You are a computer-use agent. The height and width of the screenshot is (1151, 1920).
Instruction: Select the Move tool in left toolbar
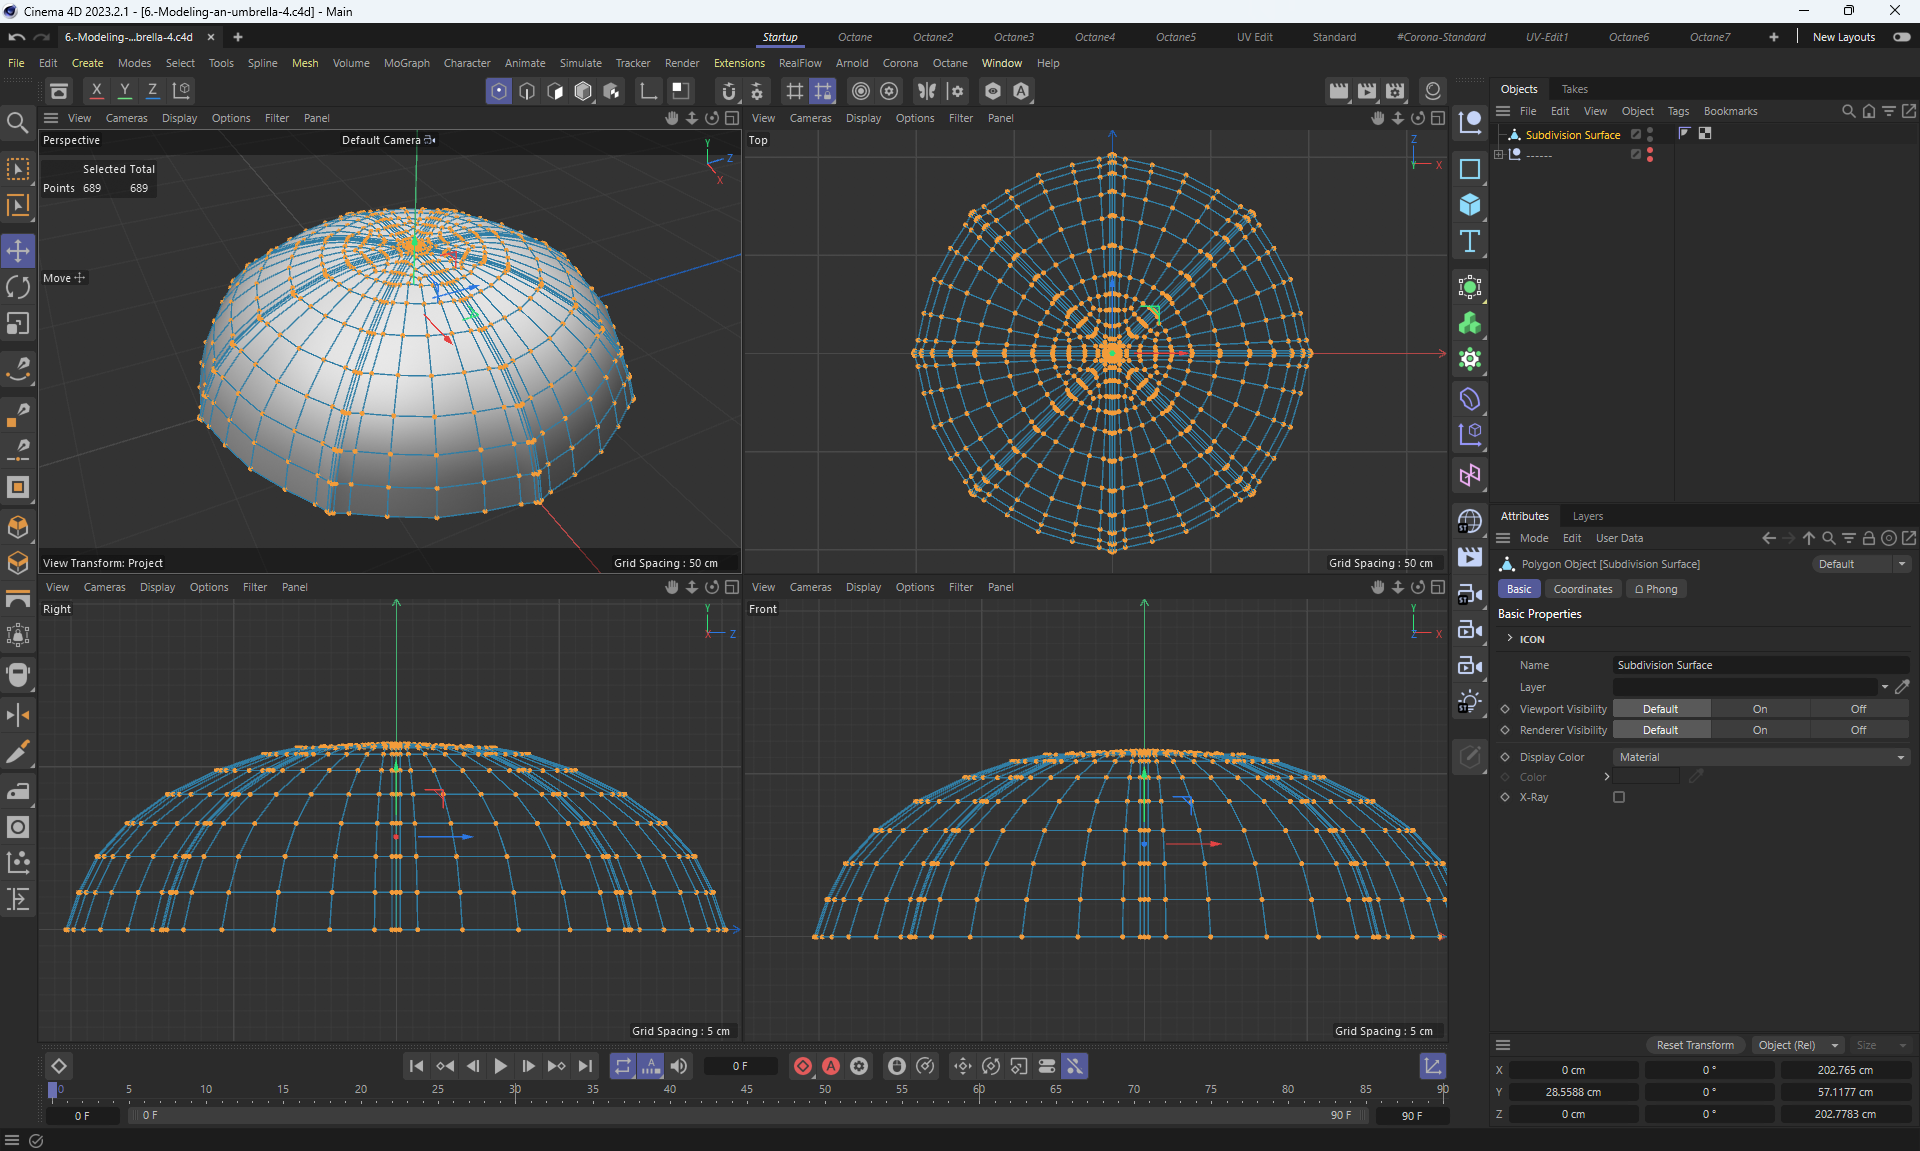[18, 250]
